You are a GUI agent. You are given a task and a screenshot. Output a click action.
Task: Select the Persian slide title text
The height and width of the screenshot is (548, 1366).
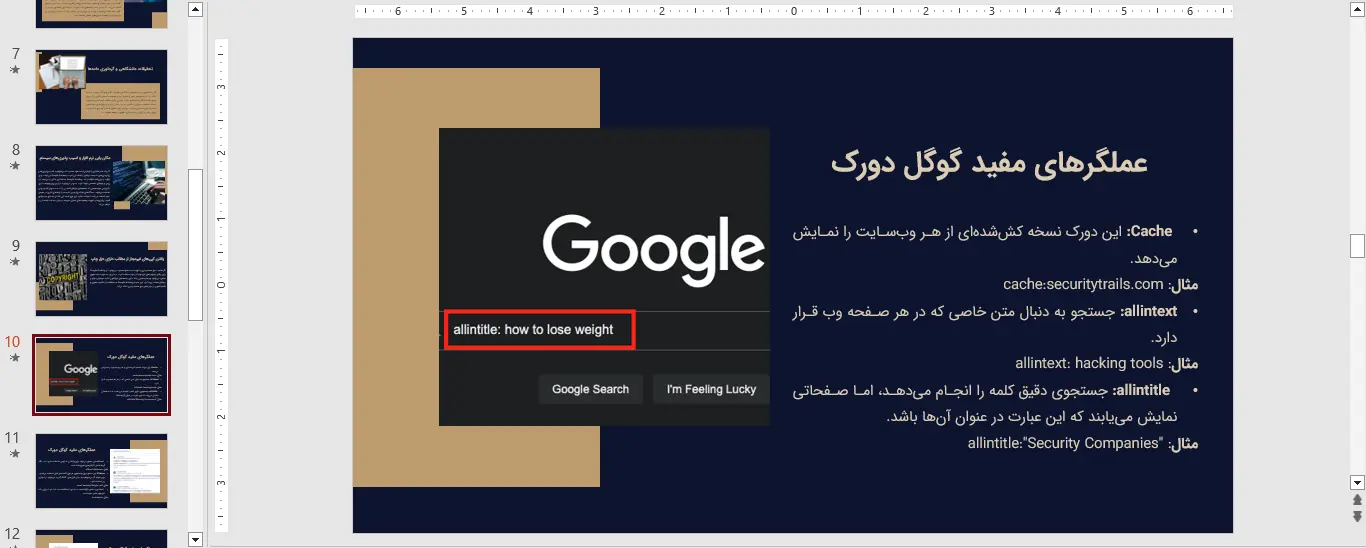click(989, 163)
